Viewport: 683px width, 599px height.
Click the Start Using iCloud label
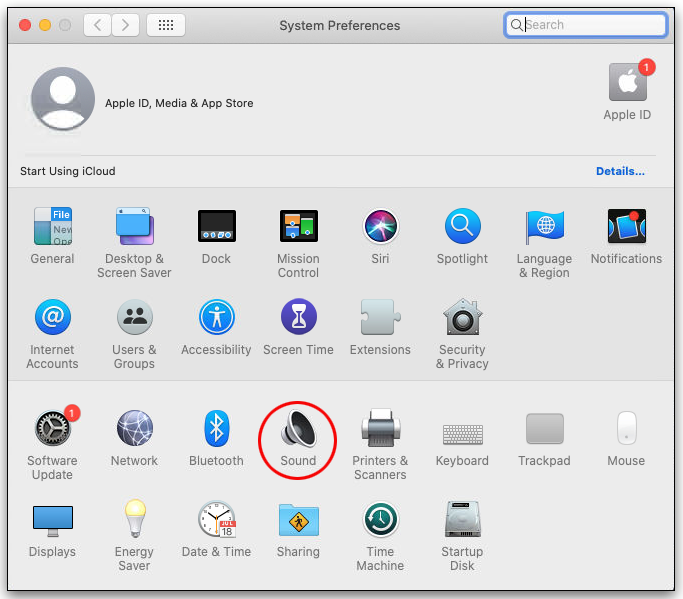68,171
